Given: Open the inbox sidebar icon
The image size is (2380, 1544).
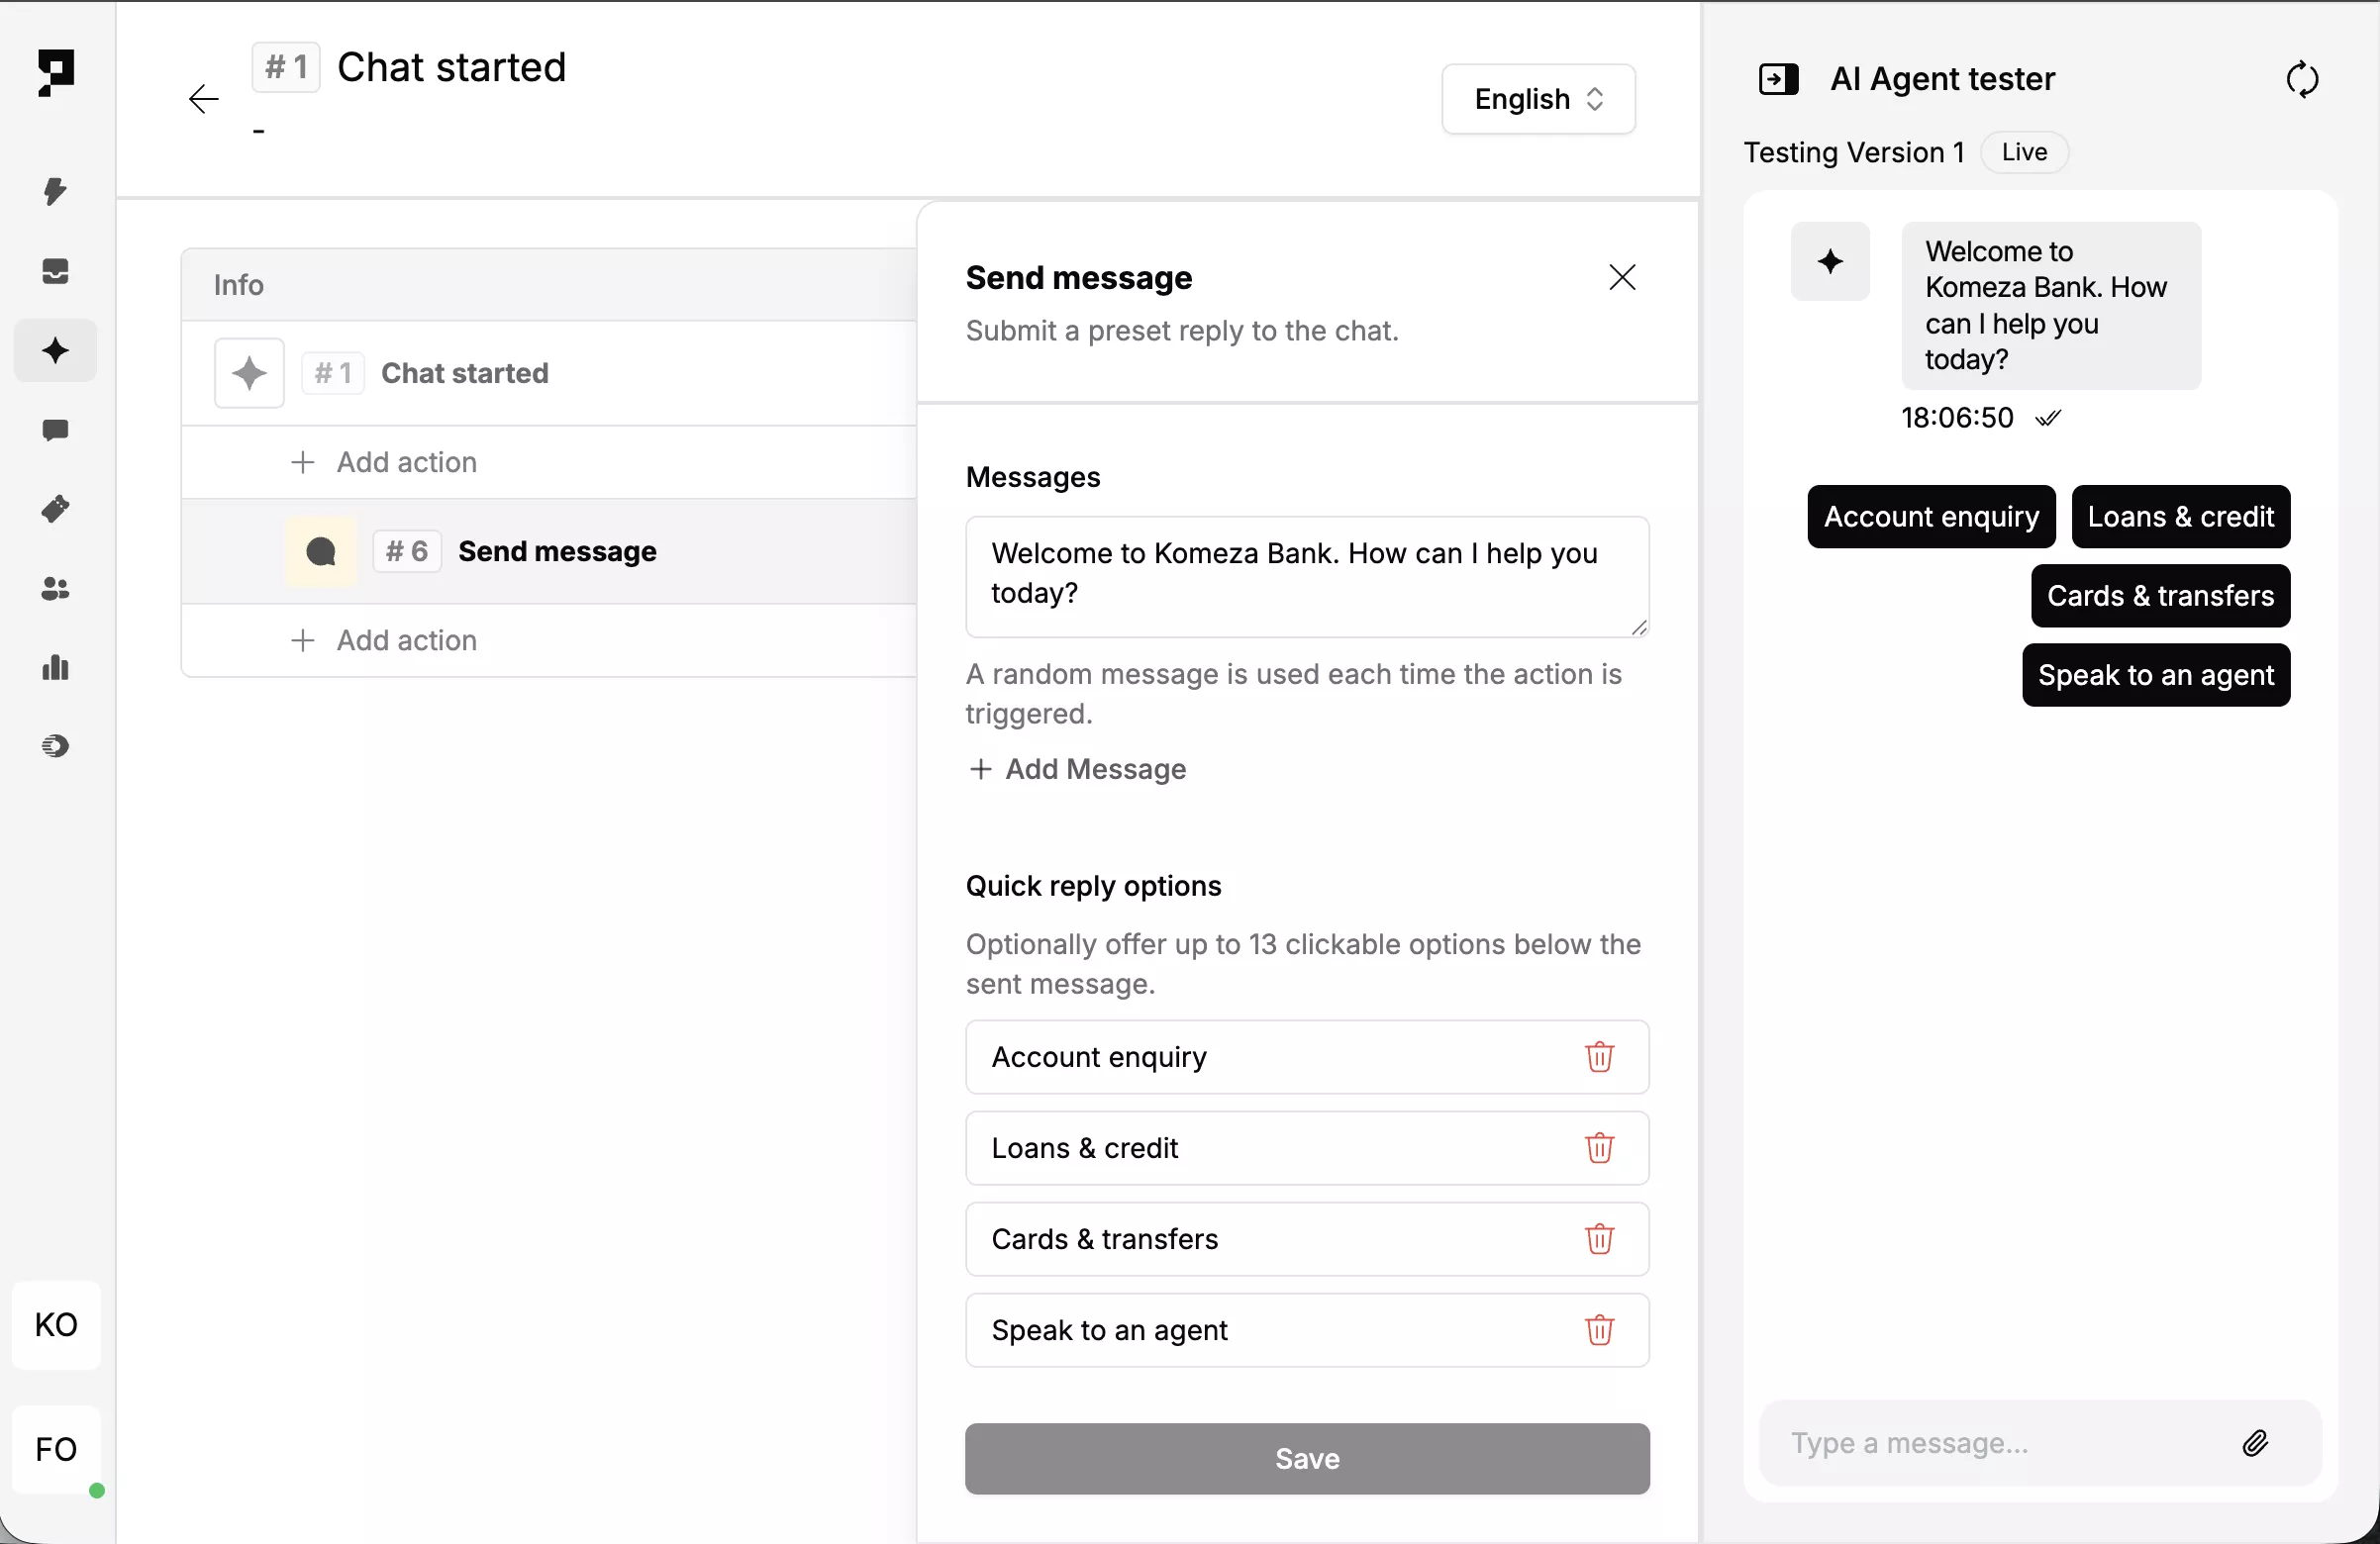Looking at the screenshot, I should pyautogui.click(x=55, y=271).
